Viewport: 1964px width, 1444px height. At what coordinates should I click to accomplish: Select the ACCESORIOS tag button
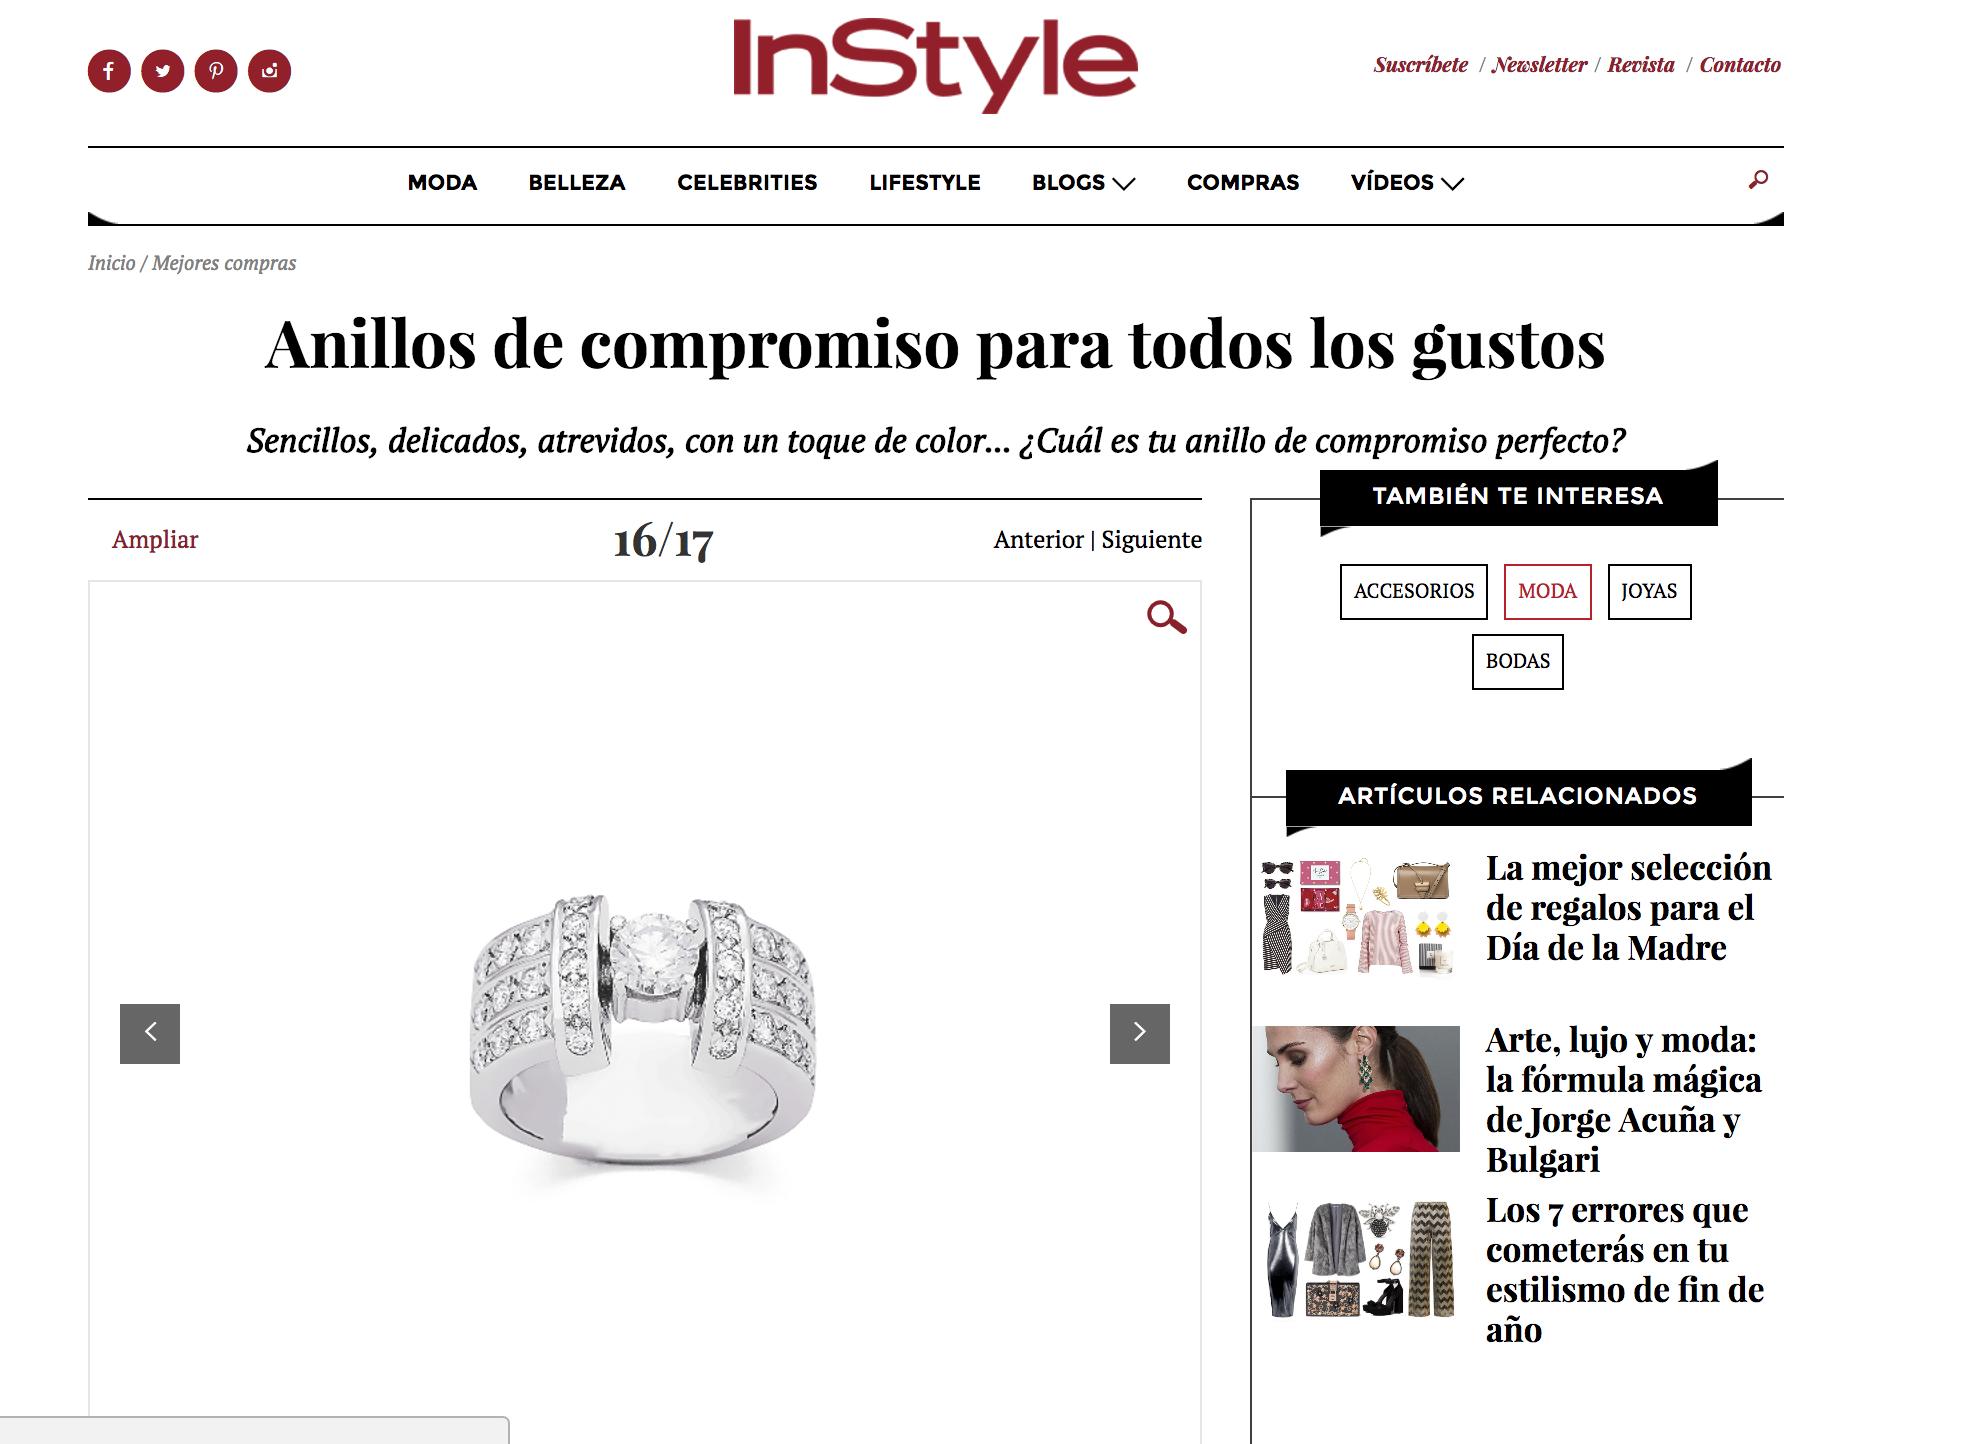coord(1414,591)
